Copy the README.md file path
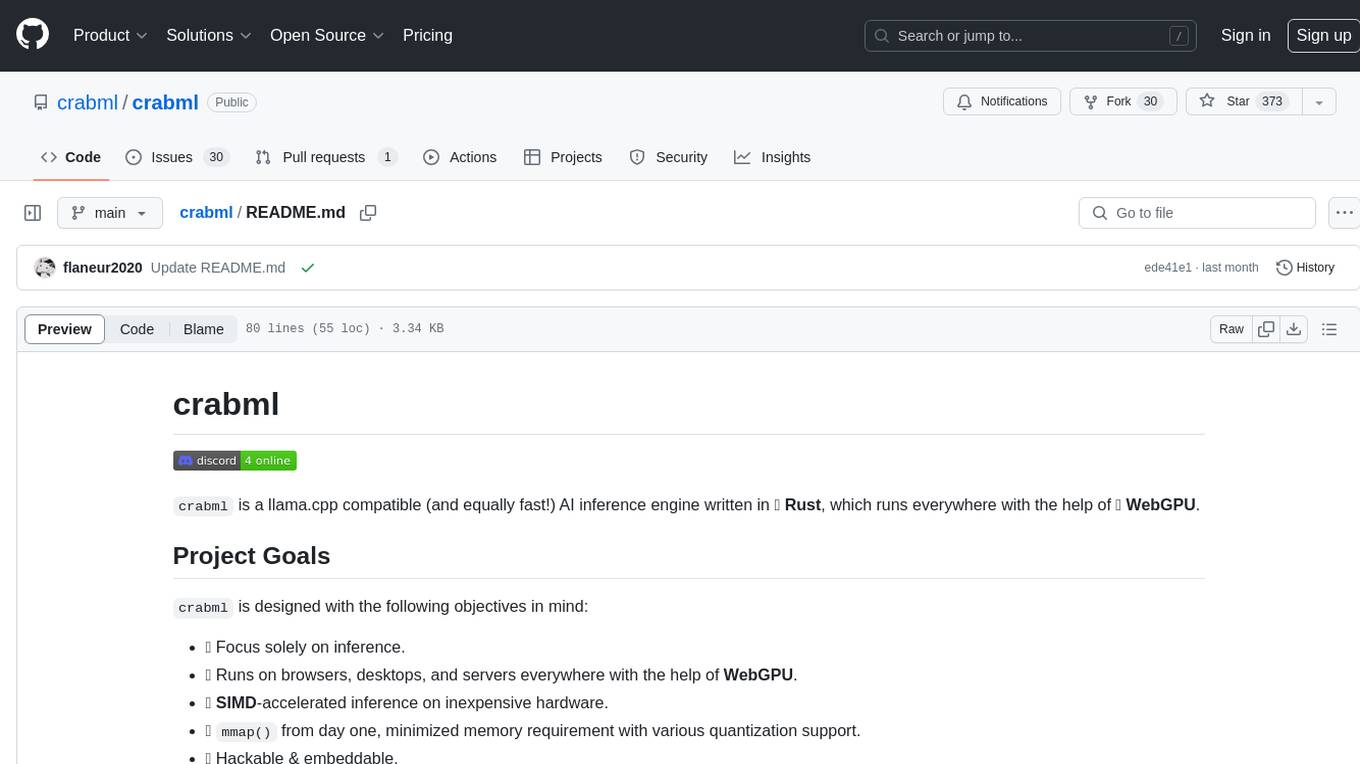Screen dimensions: 1360x764 pos(368,212)
